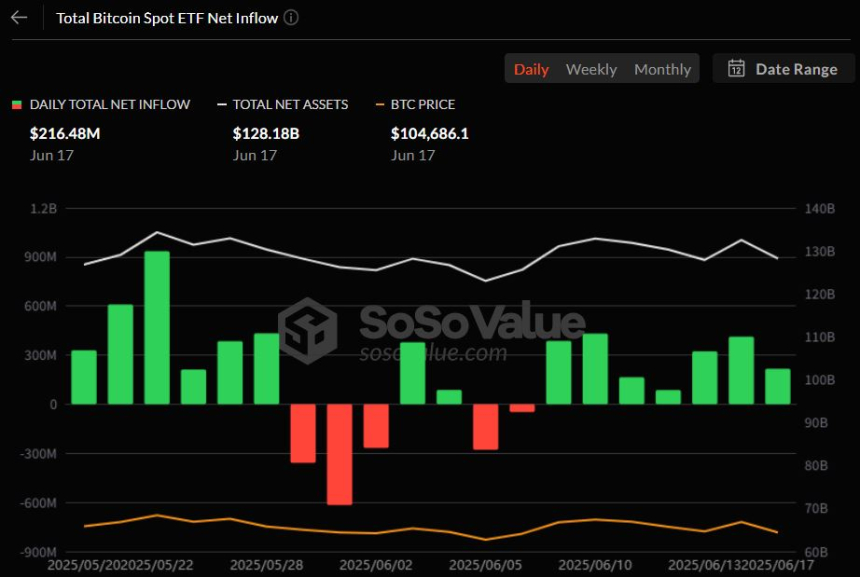860x577 pixels.
Task: Click the white Total Net Assets line swatch
Action: 222,104
